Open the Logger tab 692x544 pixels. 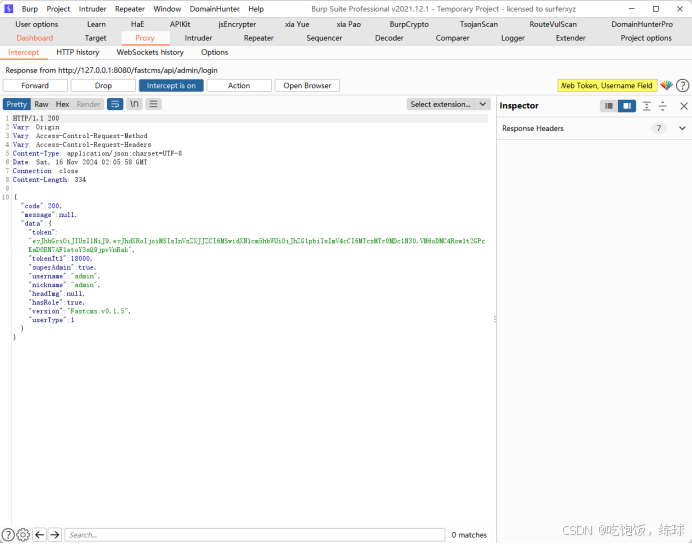(513, 38)
